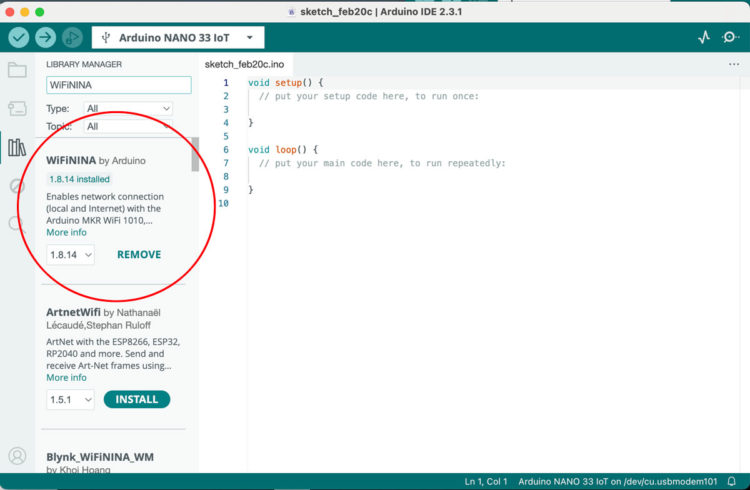The width and height of the screenshot is (750, 490).
Task: Expand the Type filter dropdown
Action: click(x=128, y=108)
